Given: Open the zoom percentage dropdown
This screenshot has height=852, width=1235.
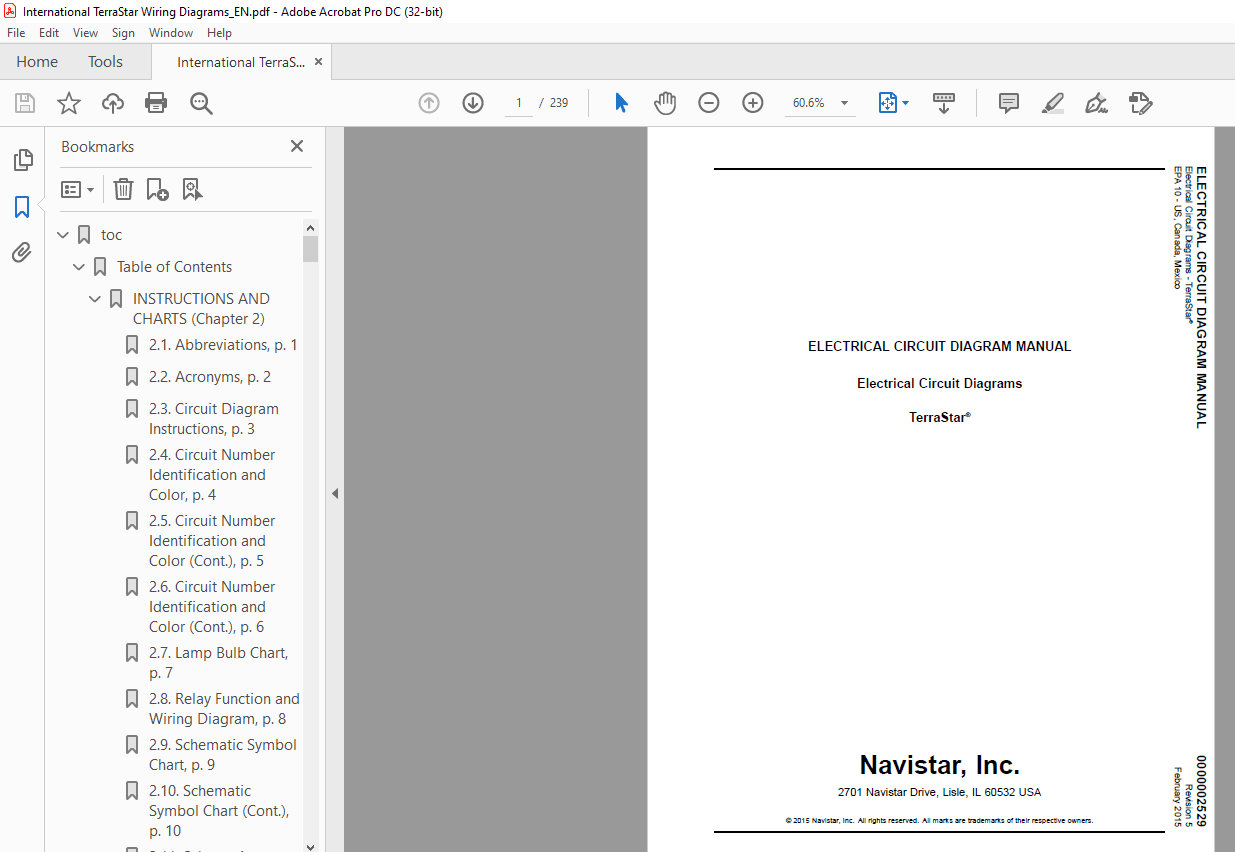Looking at the screenshot, I should click(x=844, y=103).
